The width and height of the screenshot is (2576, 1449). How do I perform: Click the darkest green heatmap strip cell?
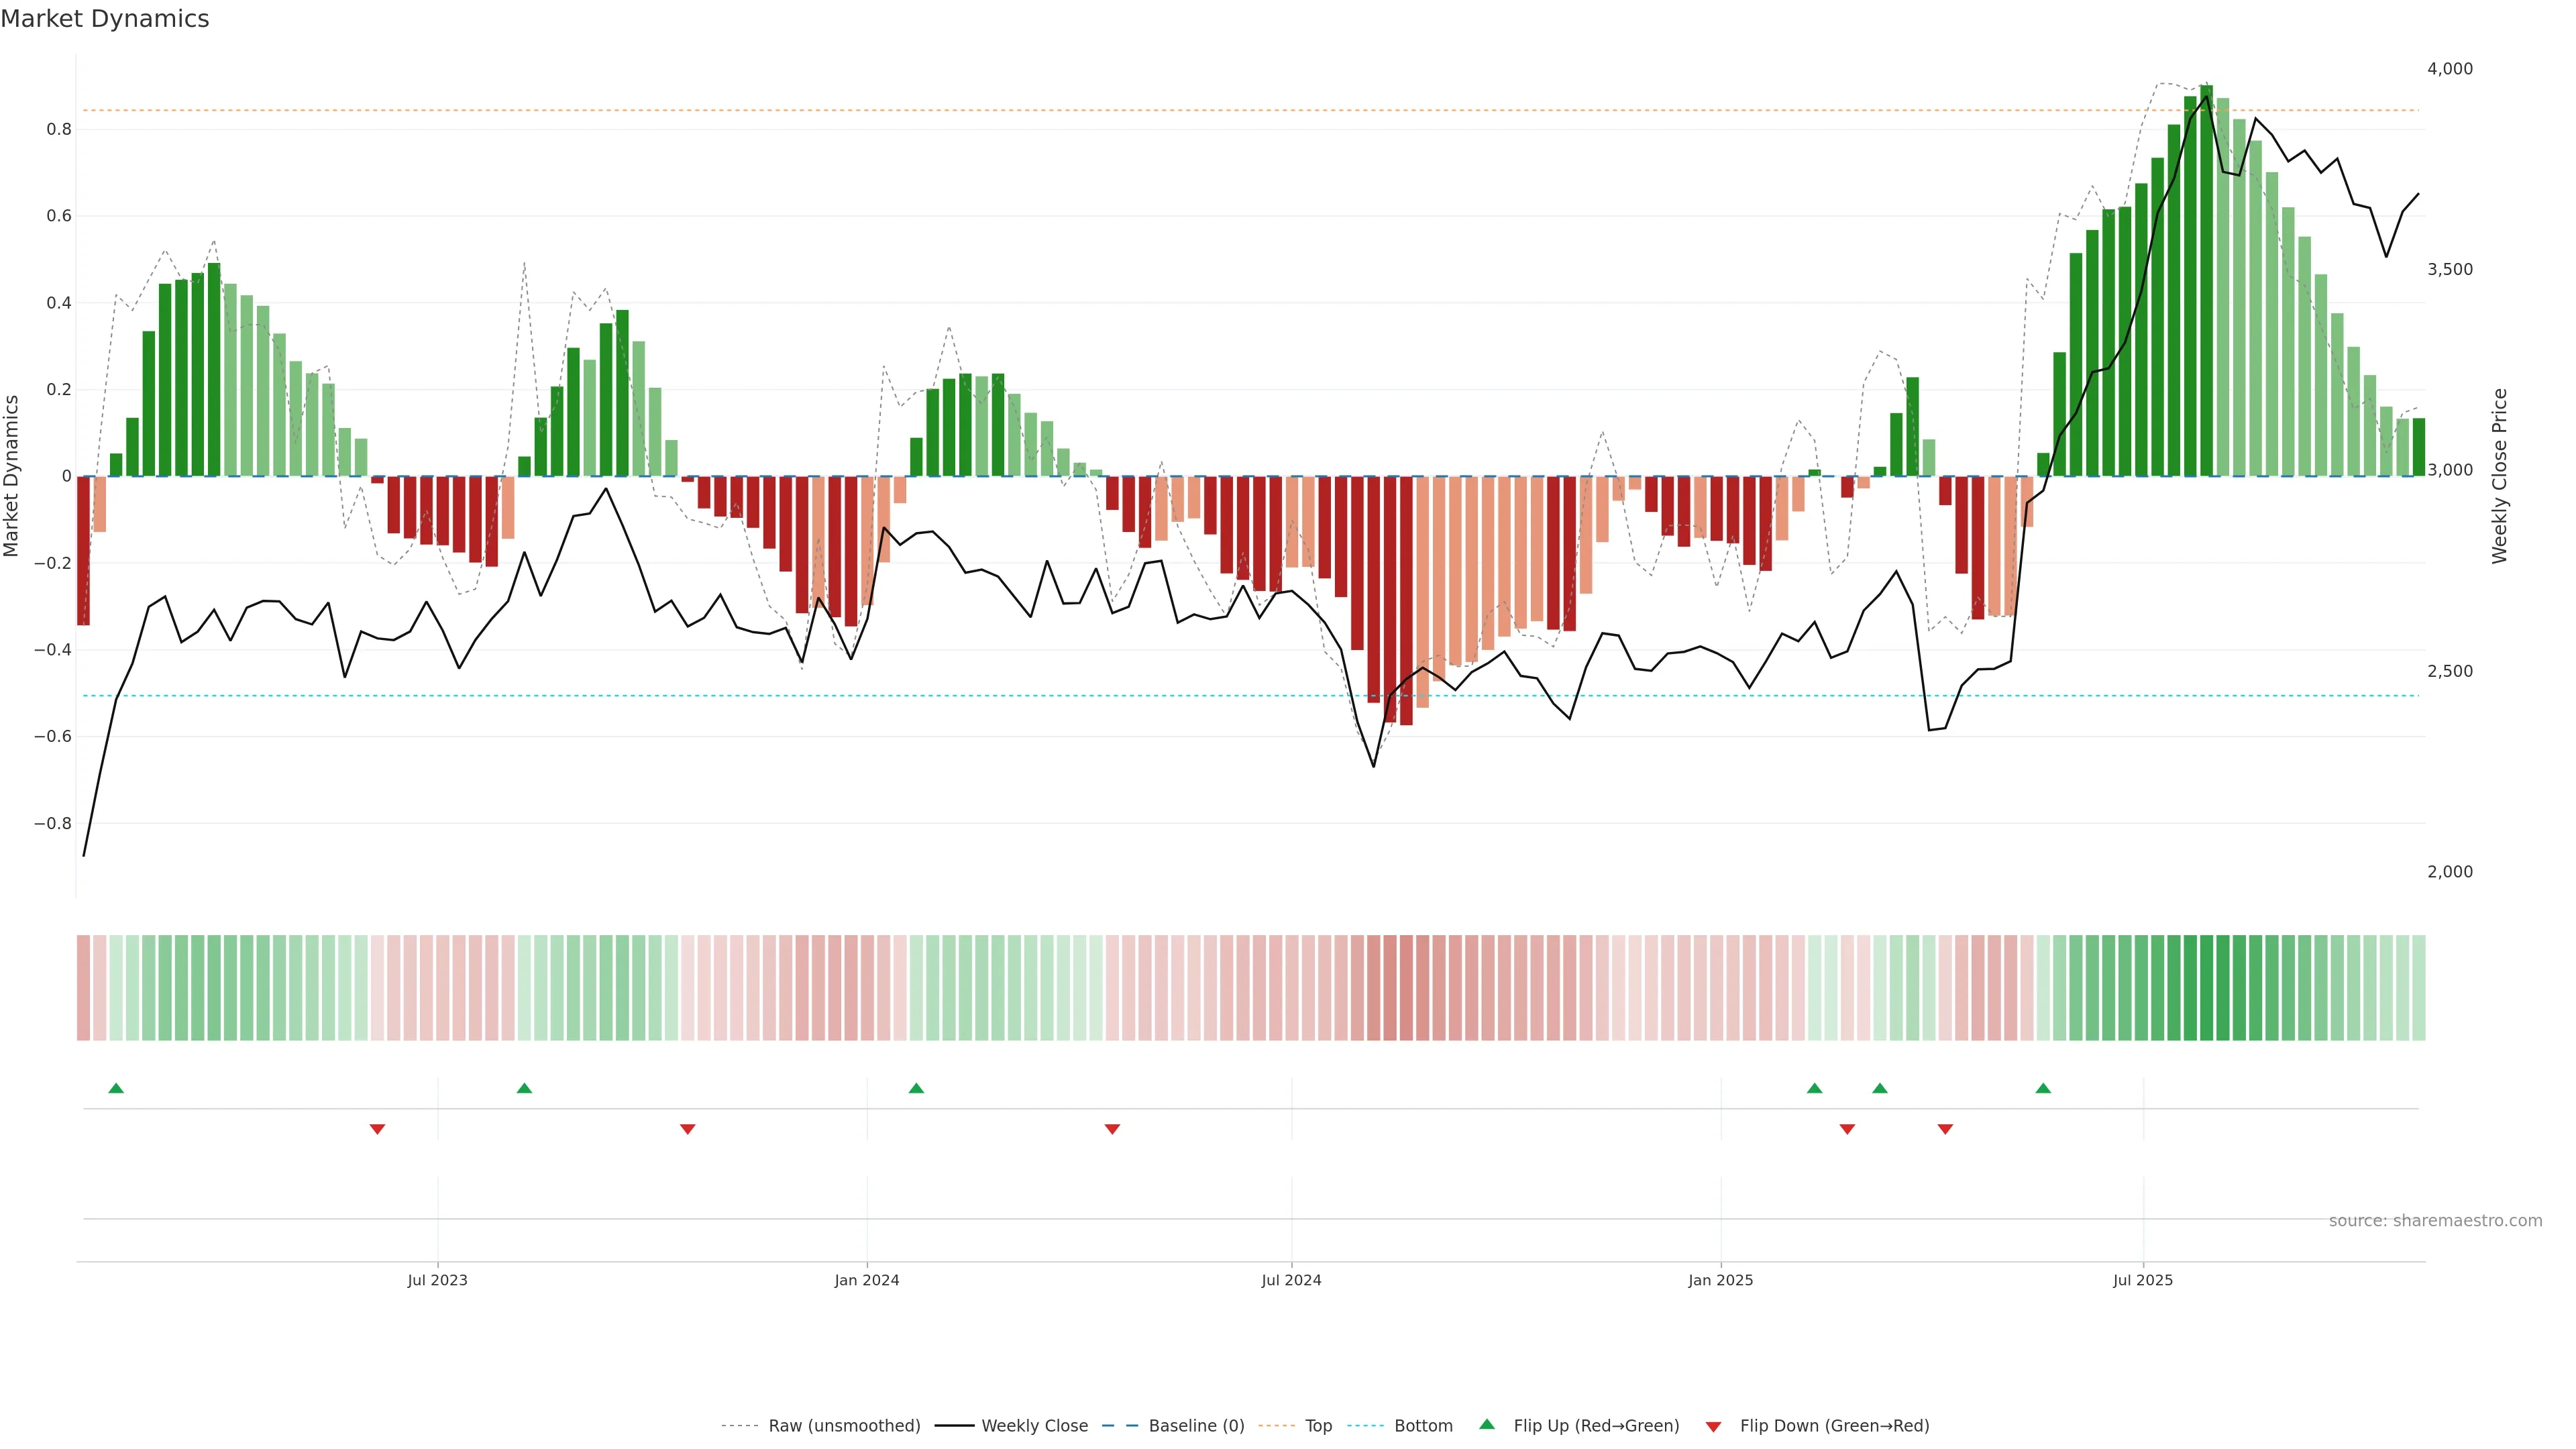pyautogui.click(x=2206, y=987)
